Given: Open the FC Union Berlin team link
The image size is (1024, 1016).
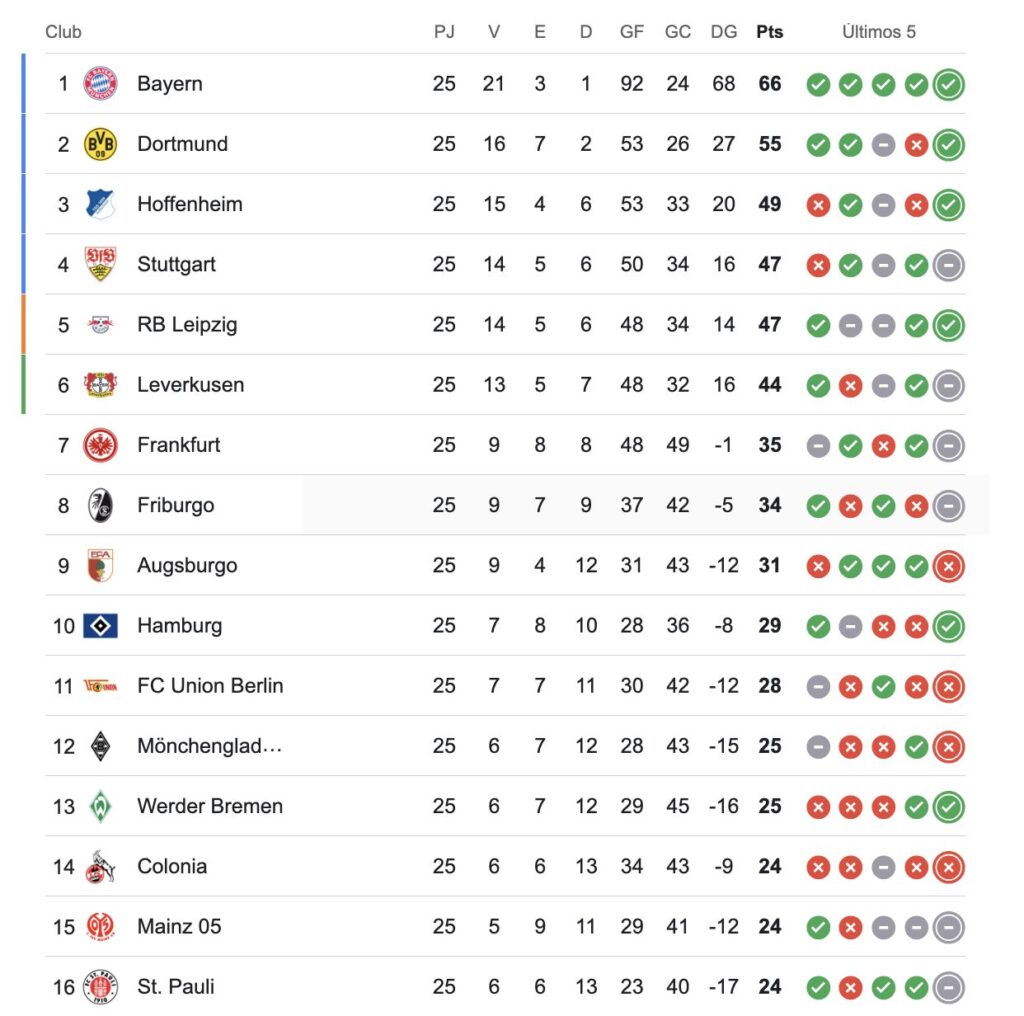Looking at the screenshot, I should tap(210, 686).
